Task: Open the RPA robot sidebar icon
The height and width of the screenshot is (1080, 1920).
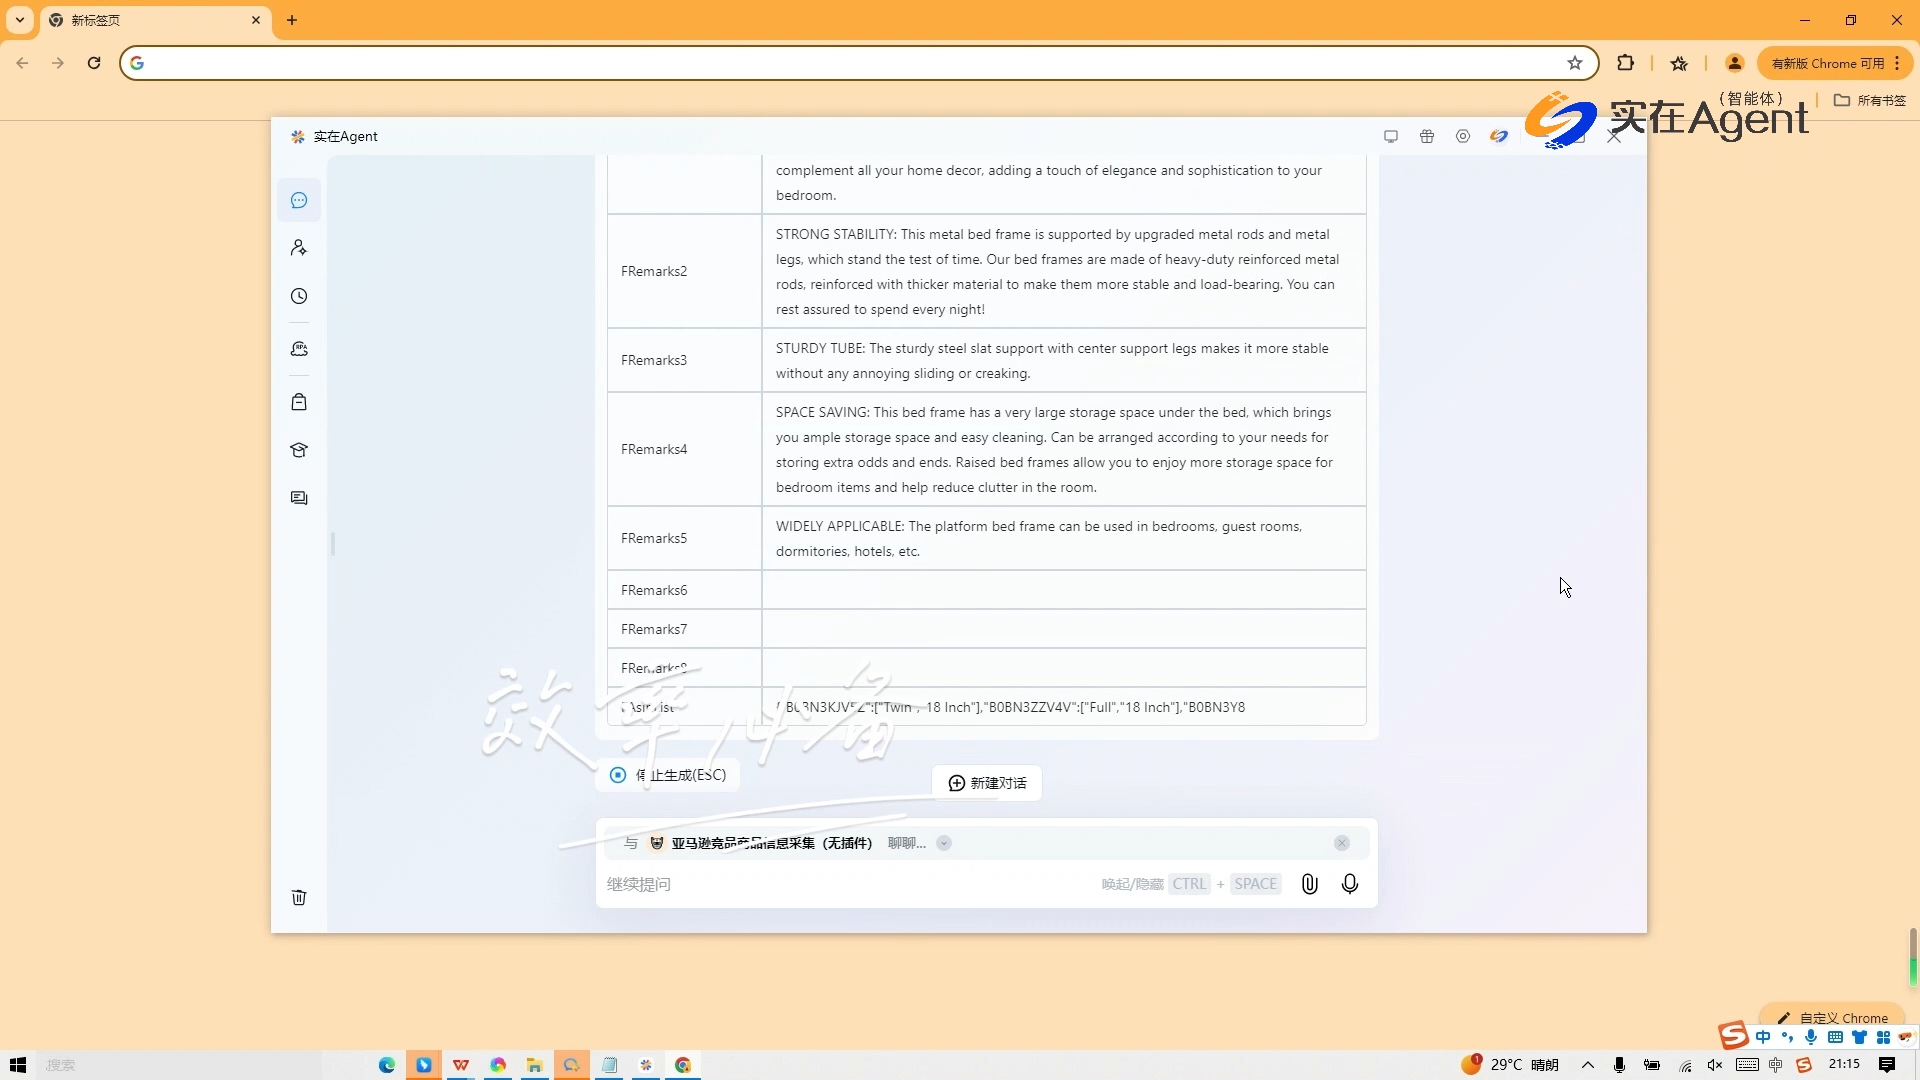Action: pyautogui.click(x=299, y=349)
